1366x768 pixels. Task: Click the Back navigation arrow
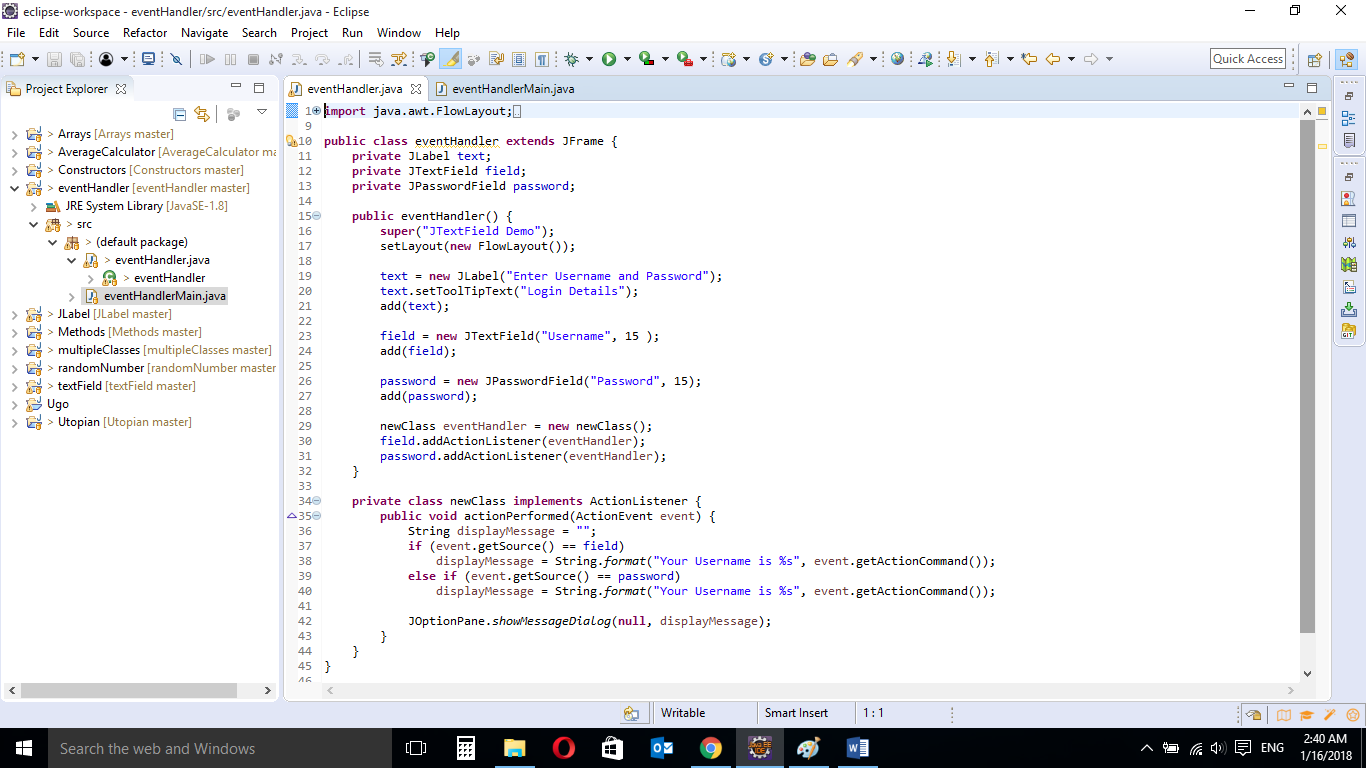(1052, 59)
